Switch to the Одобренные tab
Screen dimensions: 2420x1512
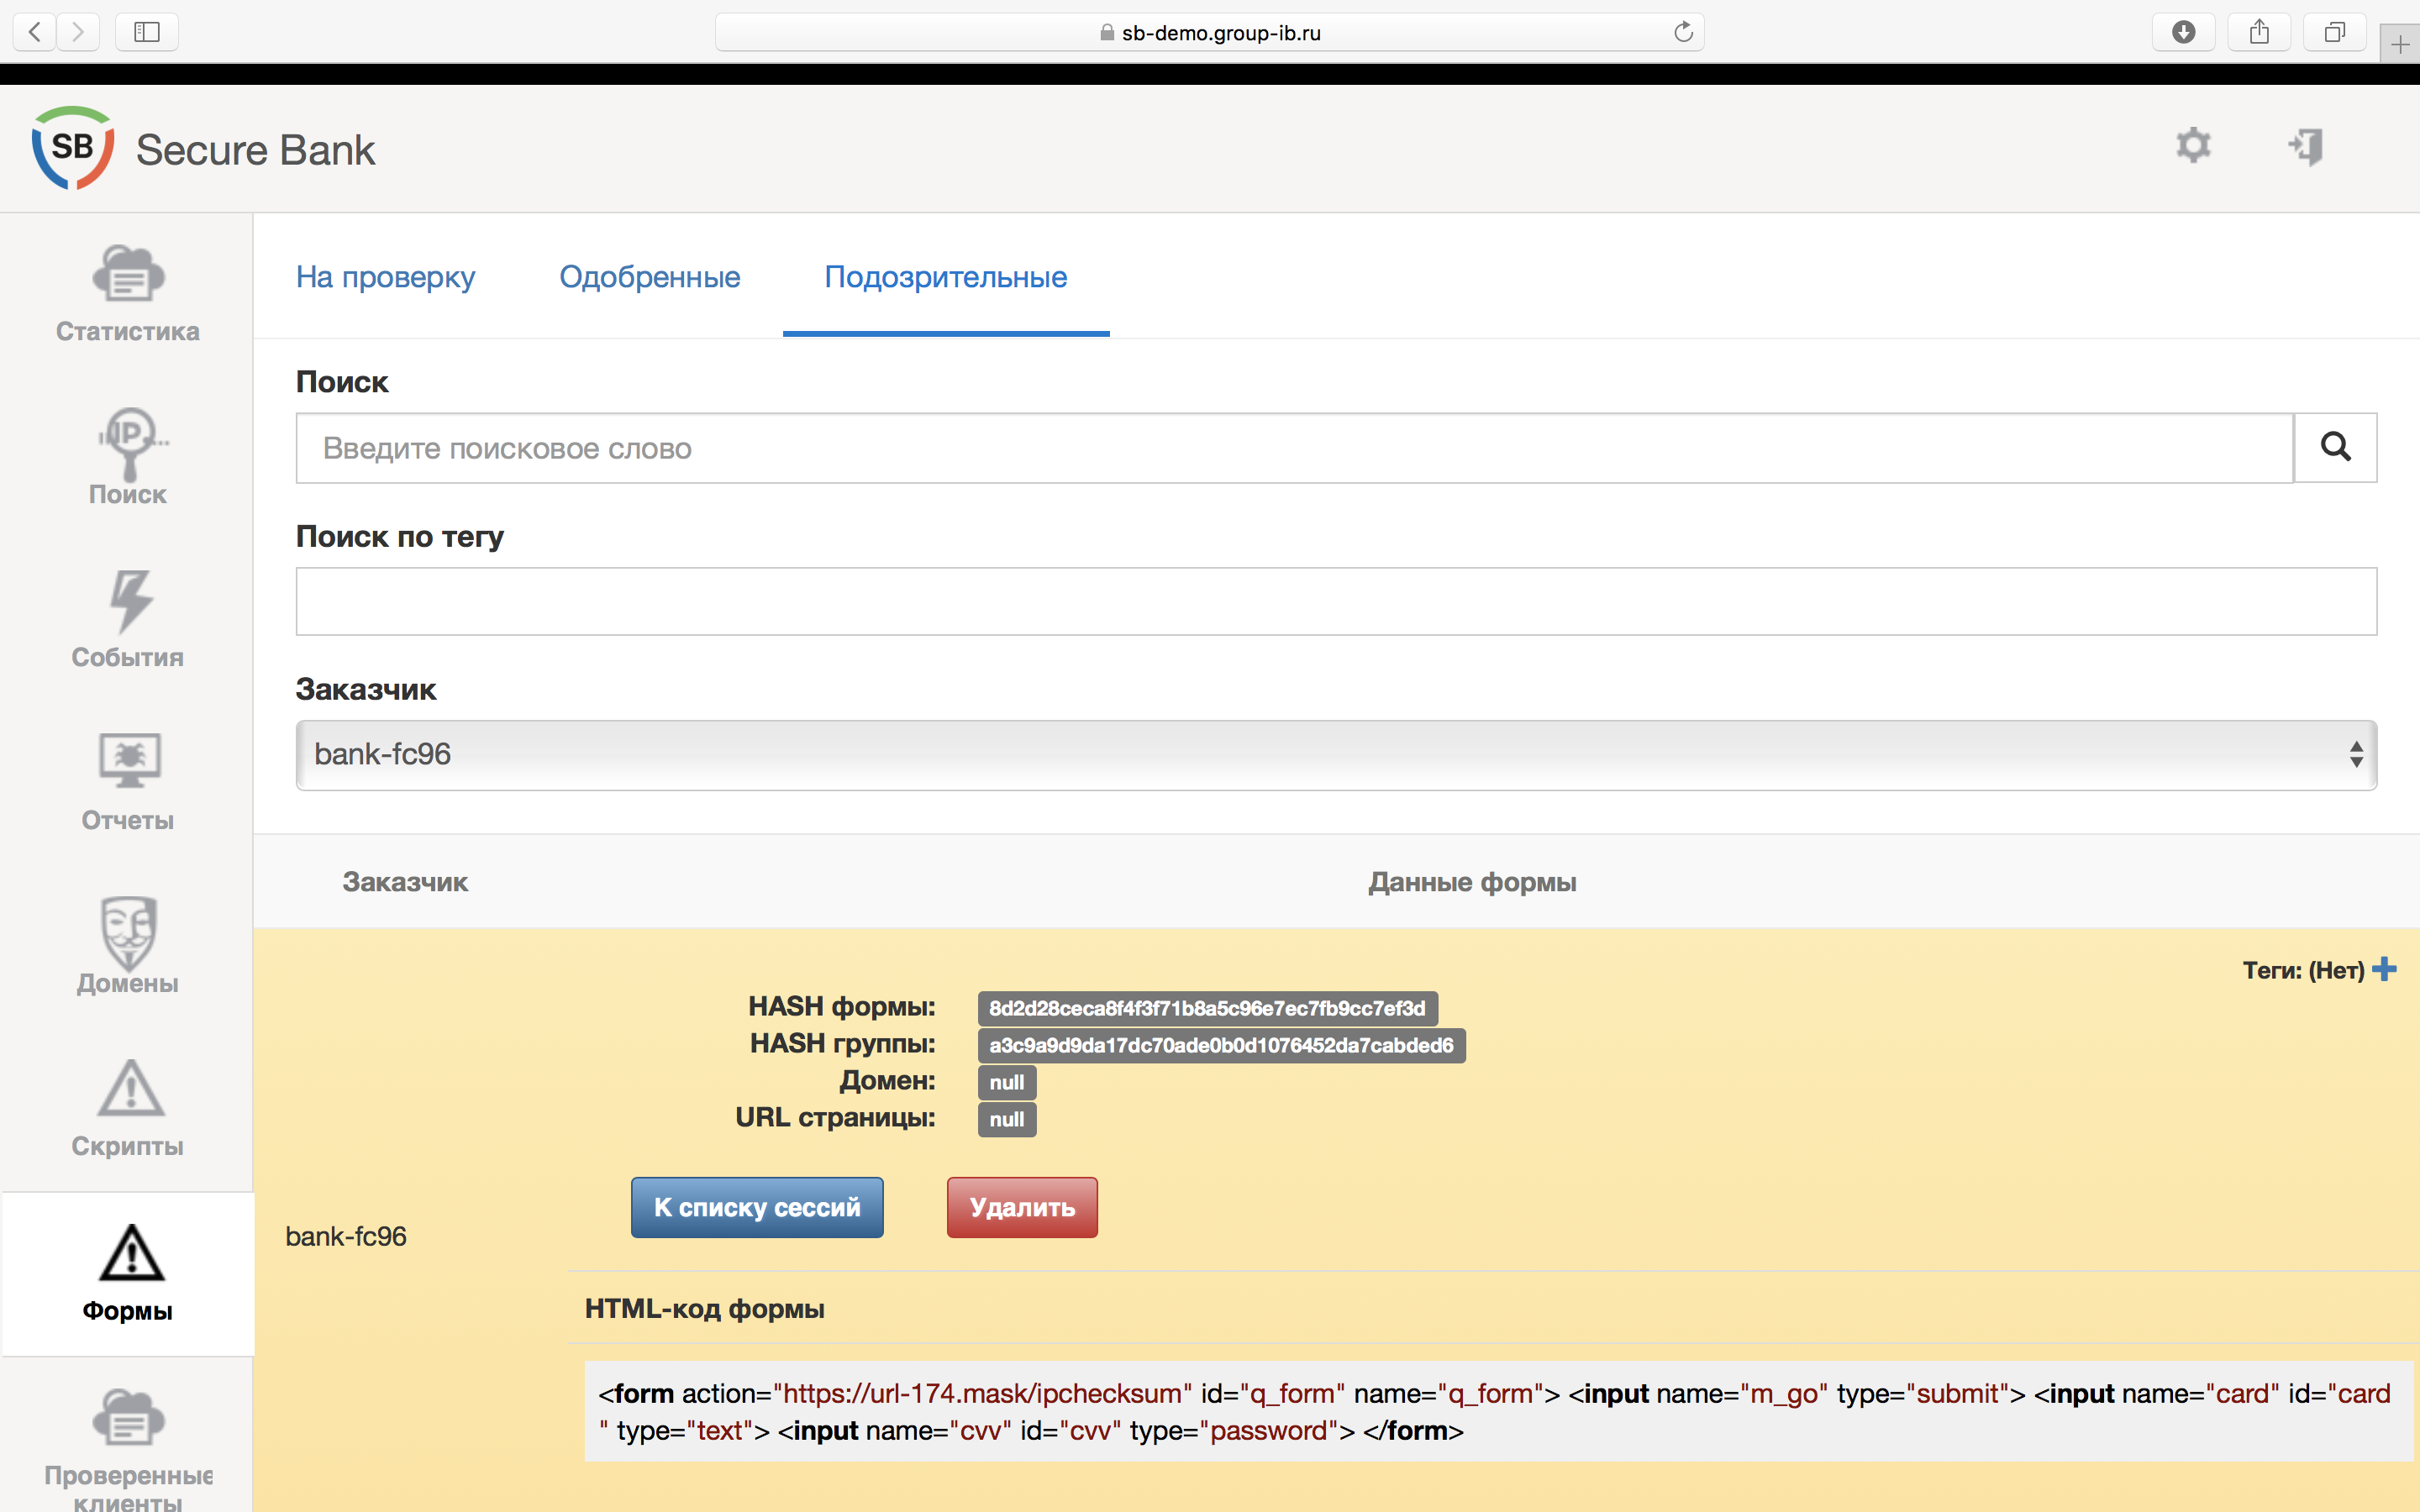tap(649, 277)
